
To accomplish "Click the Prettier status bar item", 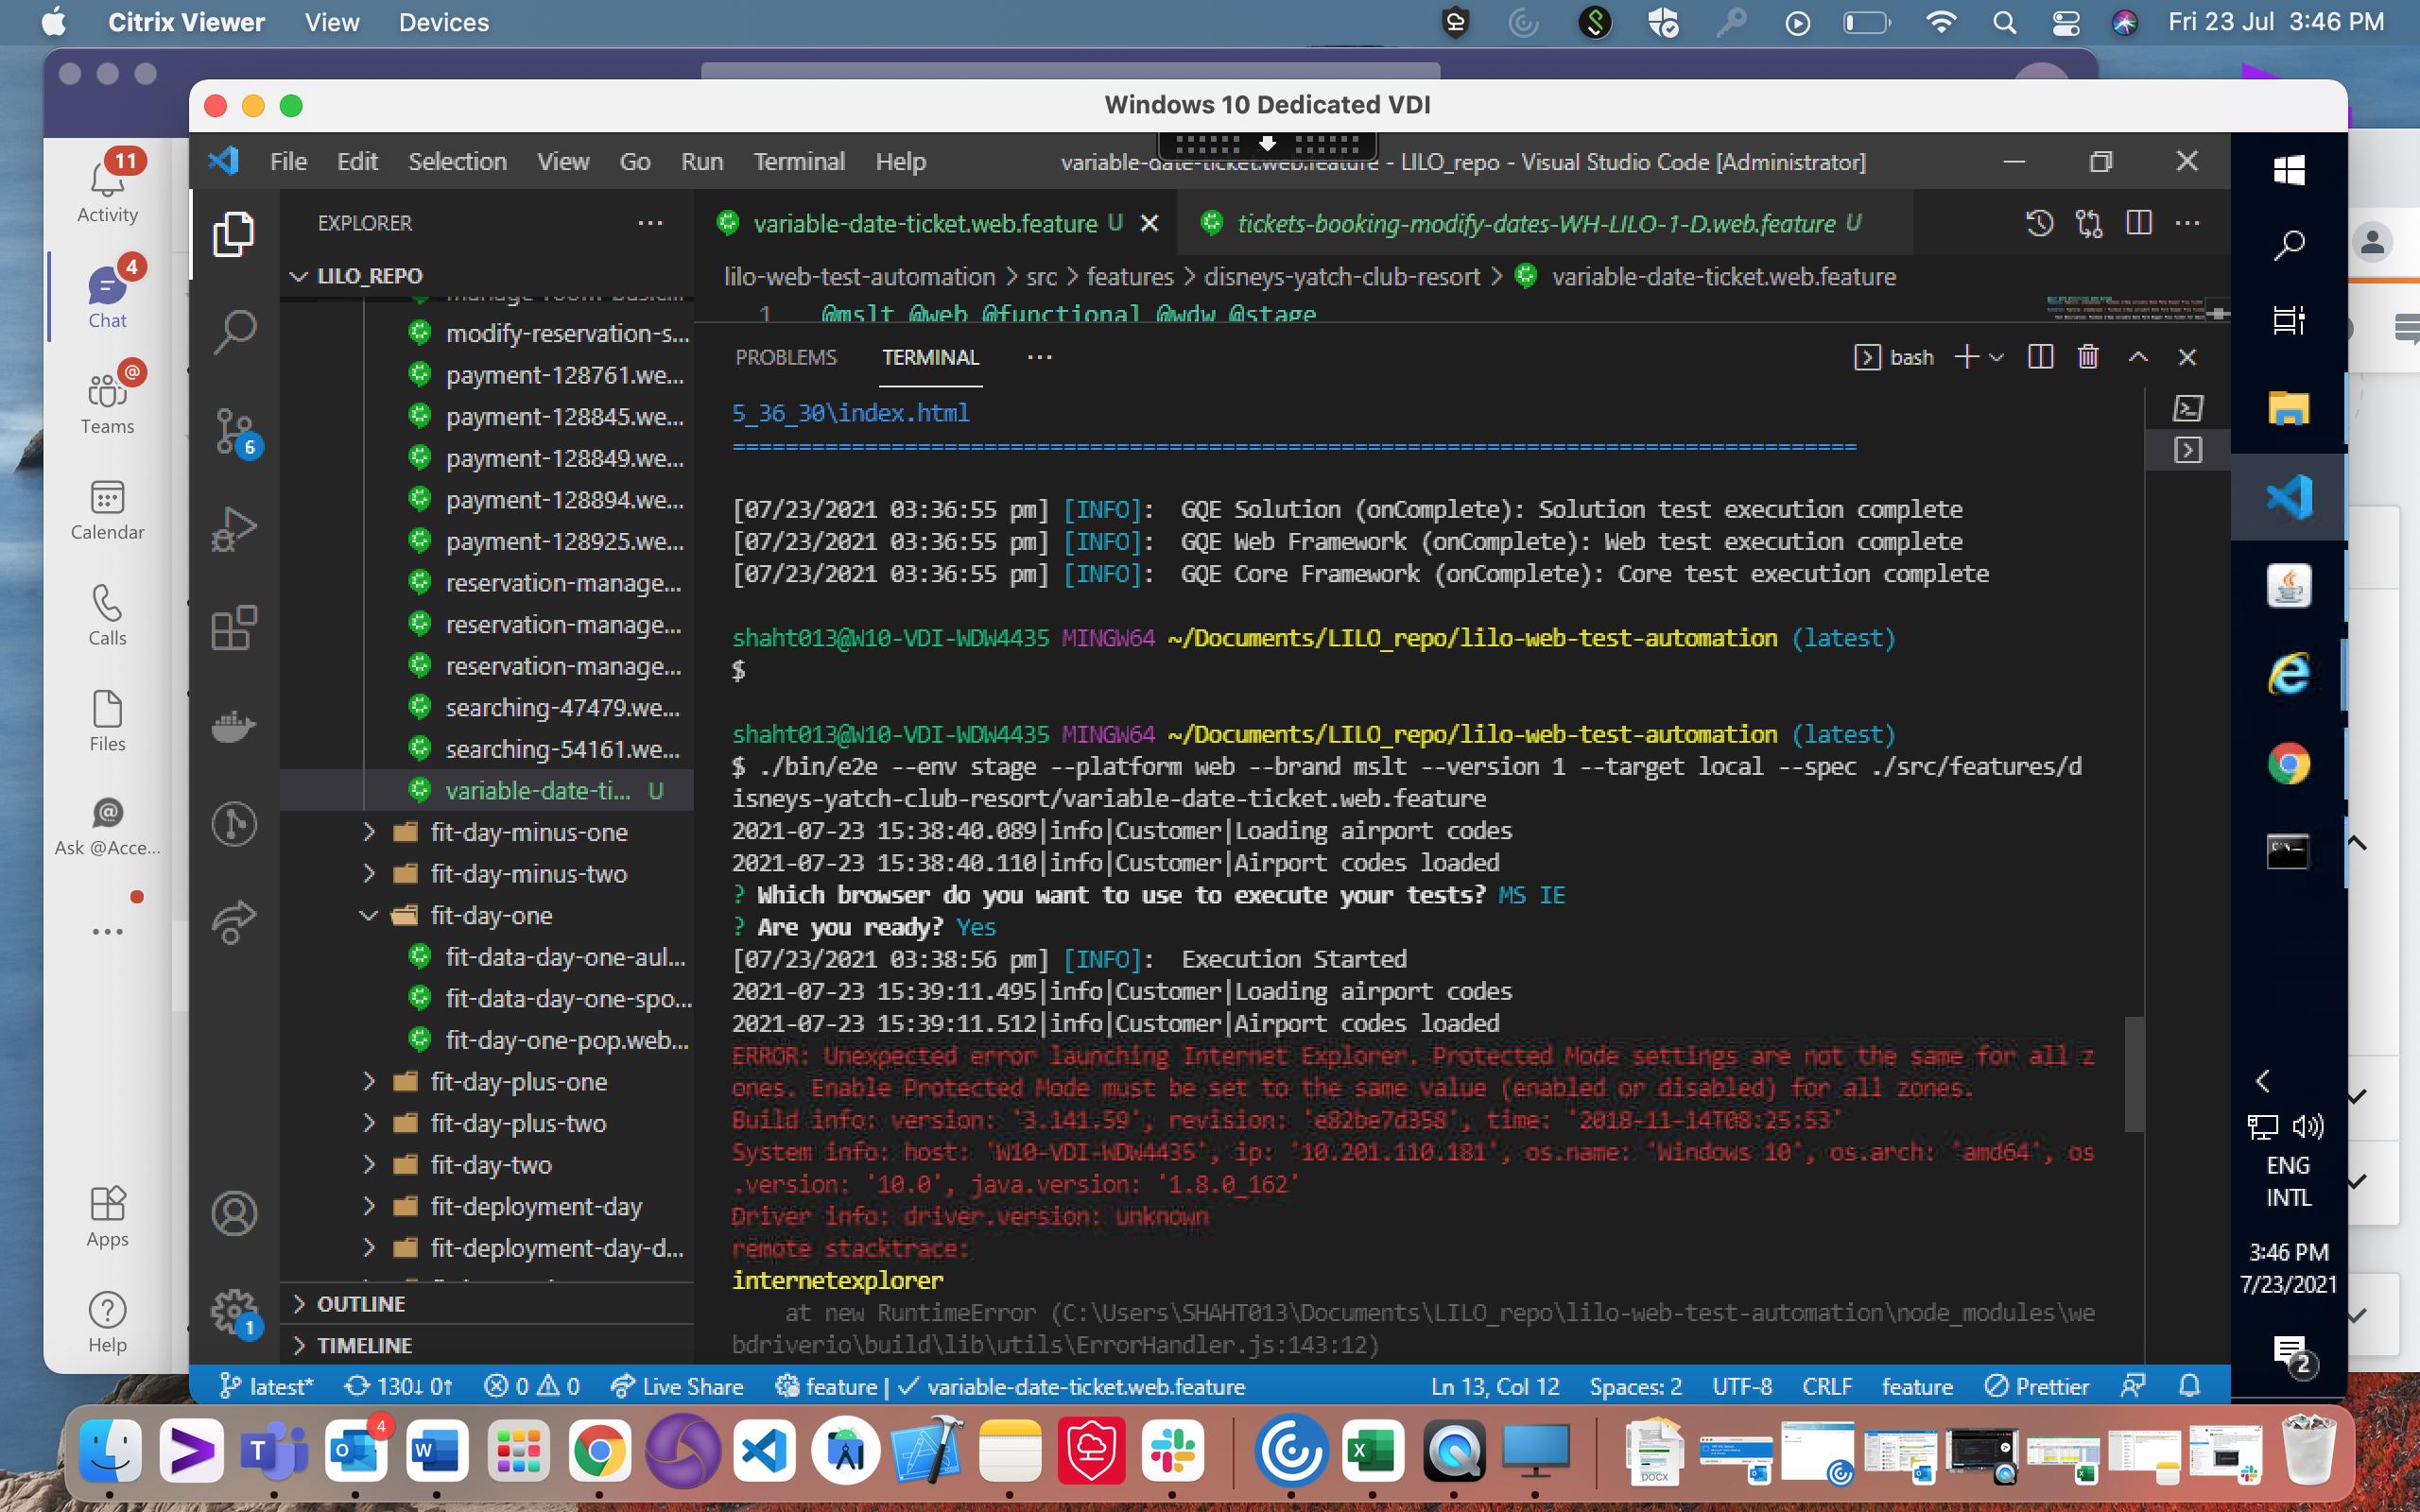I will pyautogui.click(x=2036, y=1386).
